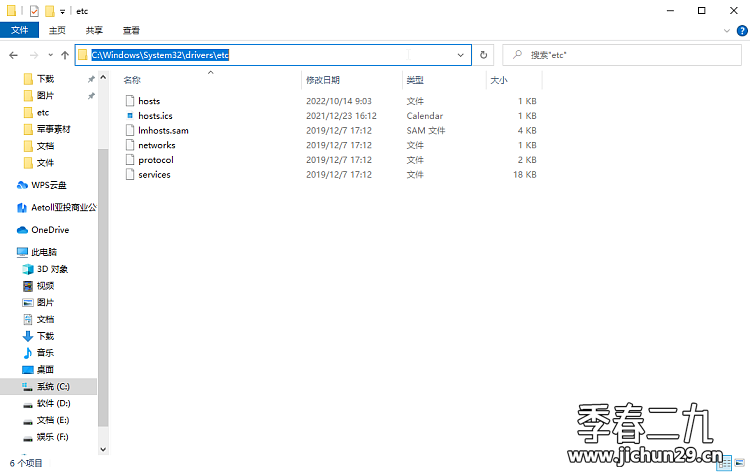Image resolution: width=750 pixels, height=472 pixels.
Task: Sort by the 类型 column header
Action: click(415, 80)
